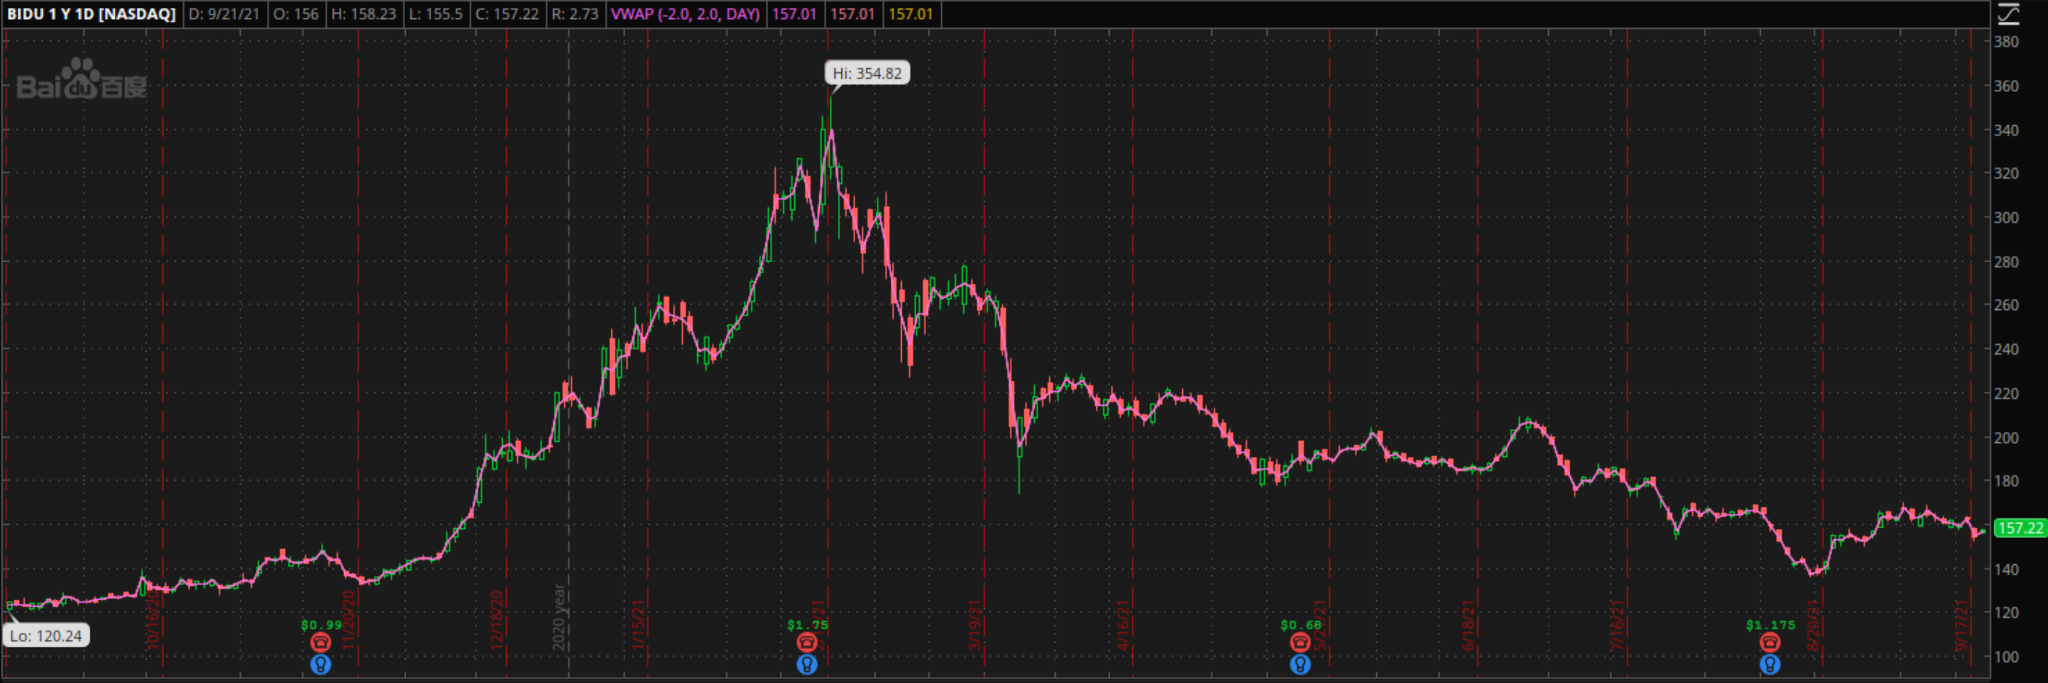Viewport: 2048px width, 683px height.
Task: Click the green 157.22 last price tag
Action: point(2020,528)
